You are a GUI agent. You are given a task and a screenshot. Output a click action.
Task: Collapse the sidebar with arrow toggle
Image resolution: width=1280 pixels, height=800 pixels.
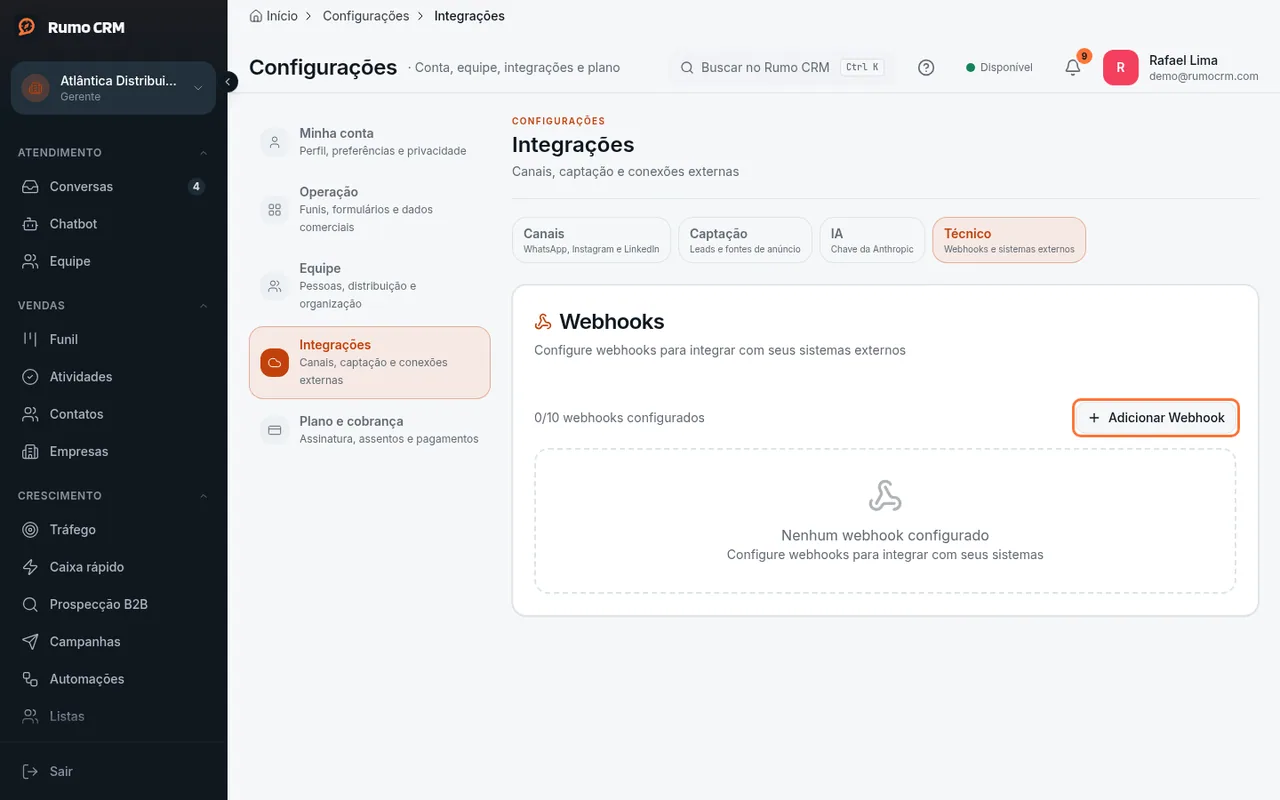[x=229, y=82]
